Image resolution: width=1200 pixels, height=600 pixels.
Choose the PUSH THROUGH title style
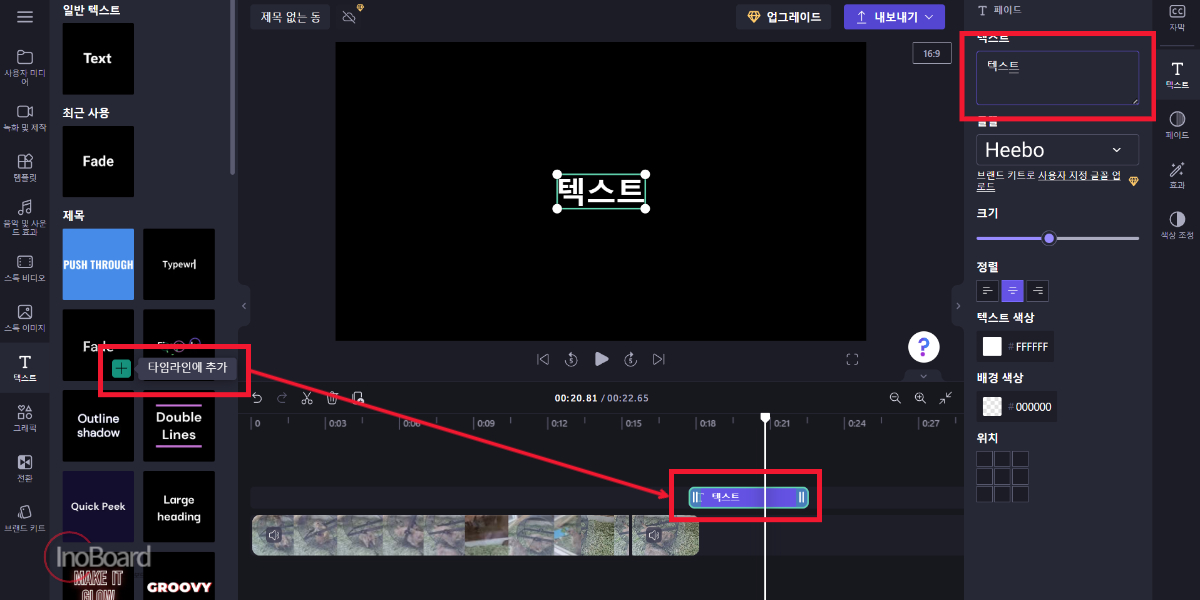click(x=98, y=264)
